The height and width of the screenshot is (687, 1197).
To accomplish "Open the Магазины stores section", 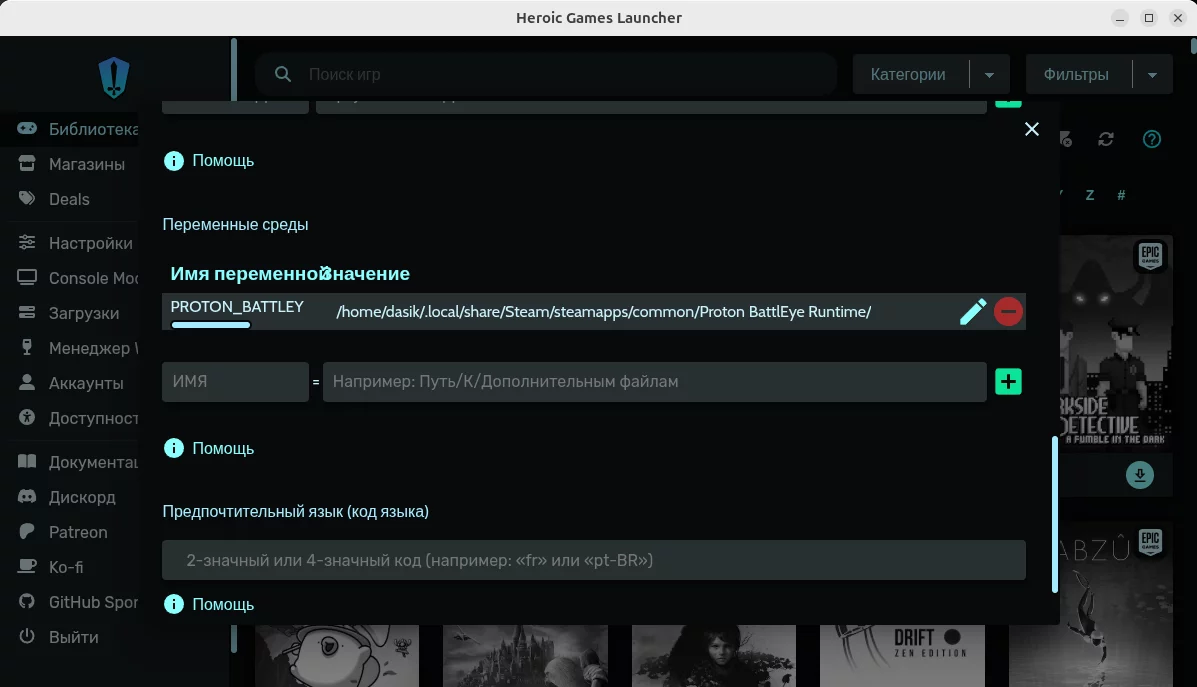I will point(71,164).
